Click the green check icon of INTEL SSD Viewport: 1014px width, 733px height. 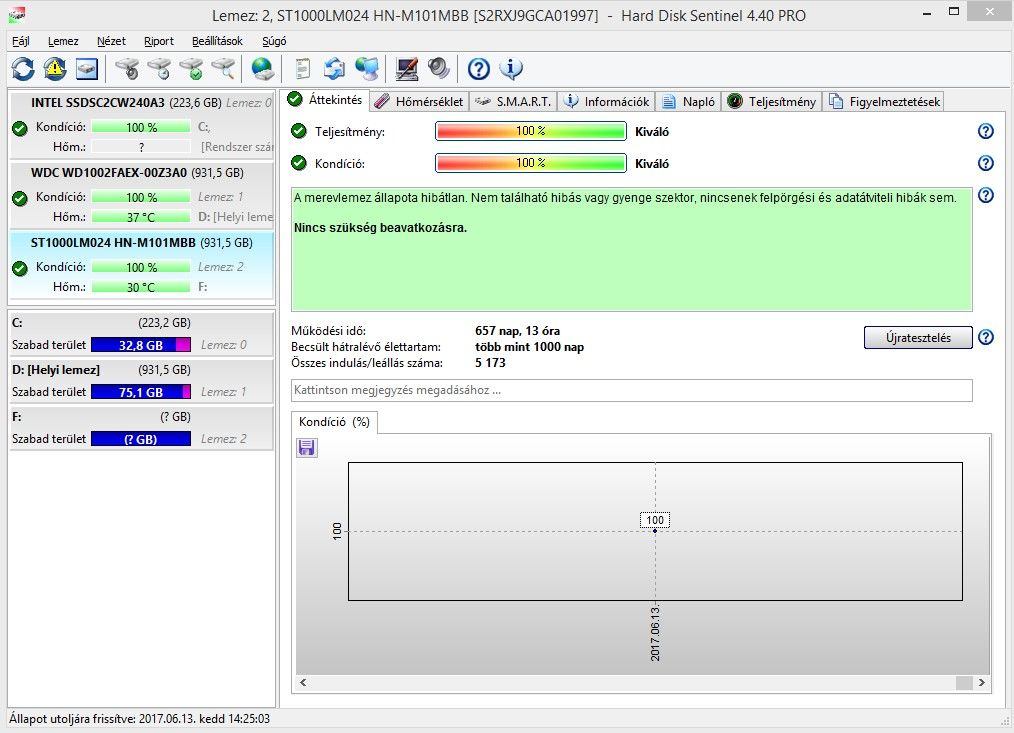click(x=20, y=128)
